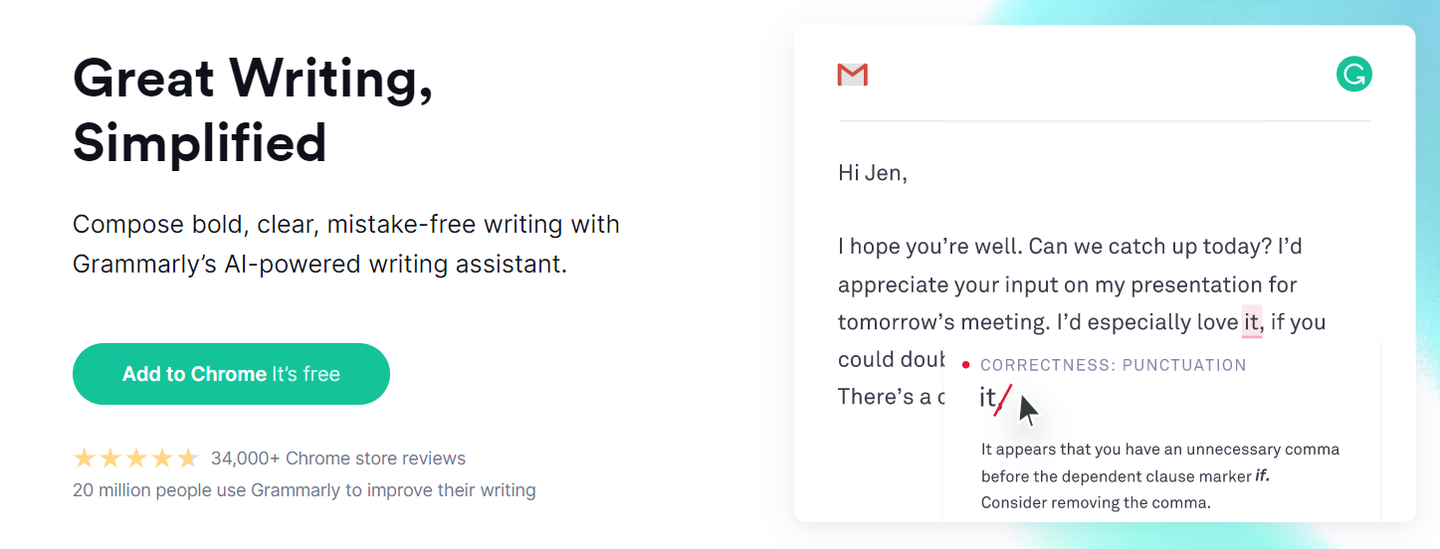
Task: Click the "20 million people use Grammarly" line
Action: (x=304, y=490)
